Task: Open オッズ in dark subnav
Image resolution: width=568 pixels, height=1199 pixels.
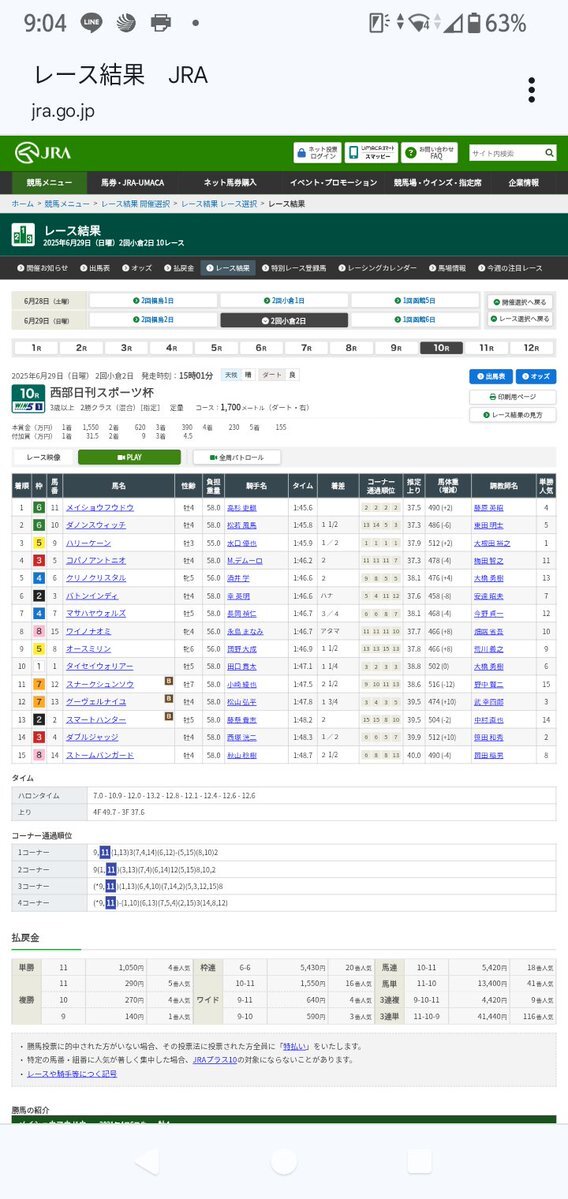Action: [136, 268]
